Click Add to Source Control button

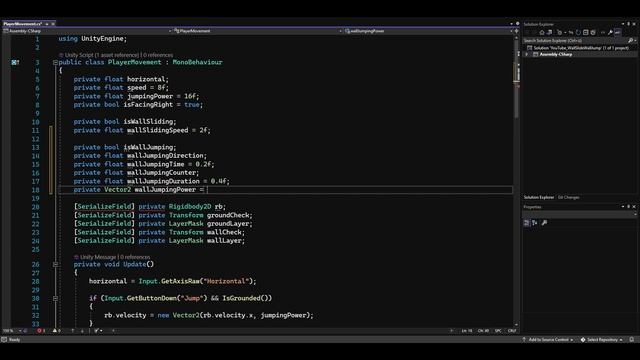coord(548,340)
